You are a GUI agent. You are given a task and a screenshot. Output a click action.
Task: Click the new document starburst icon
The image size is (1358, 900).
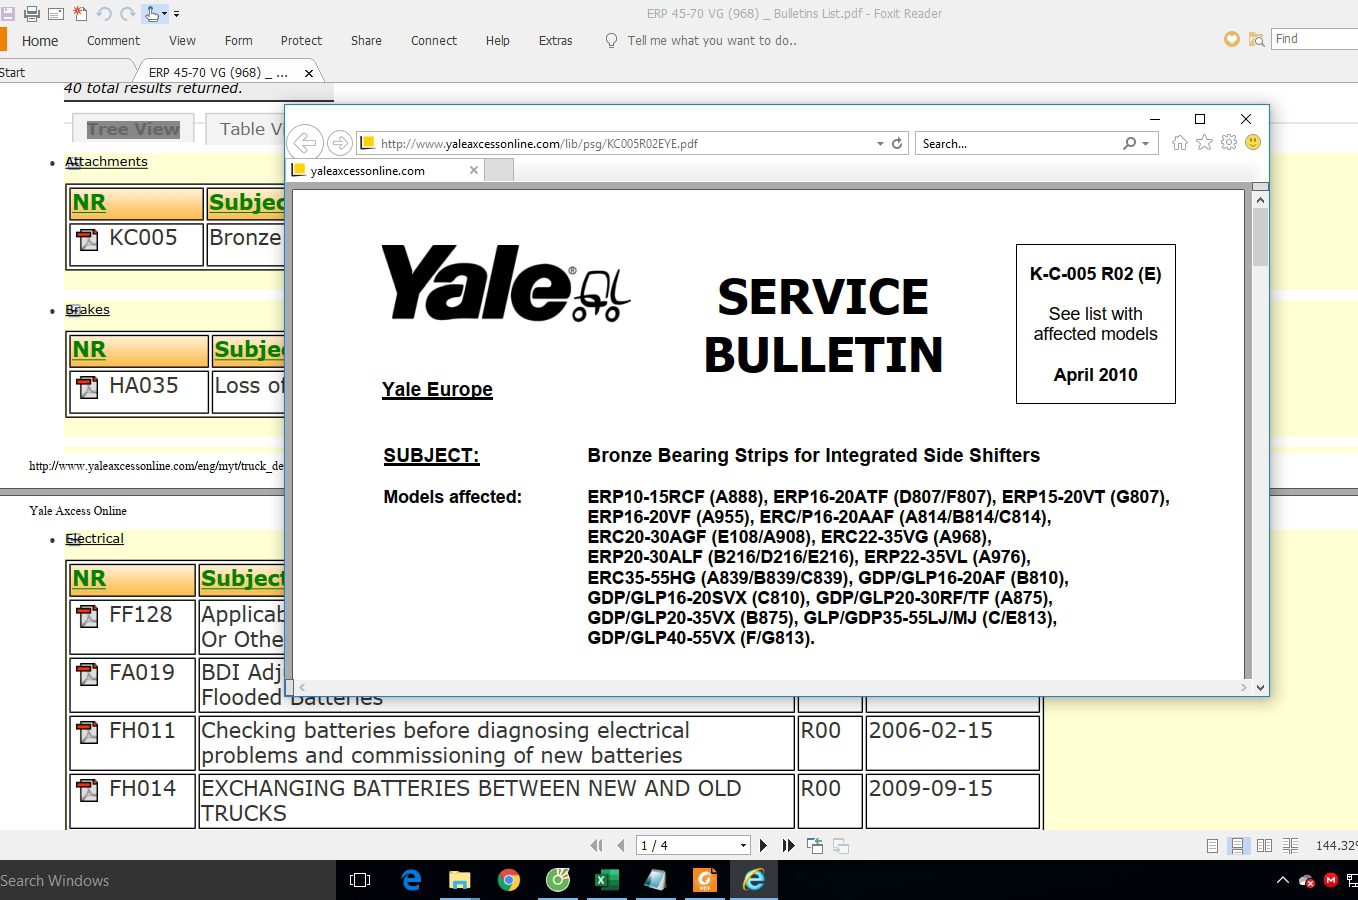pyautogui.click(x=80, y=14)
